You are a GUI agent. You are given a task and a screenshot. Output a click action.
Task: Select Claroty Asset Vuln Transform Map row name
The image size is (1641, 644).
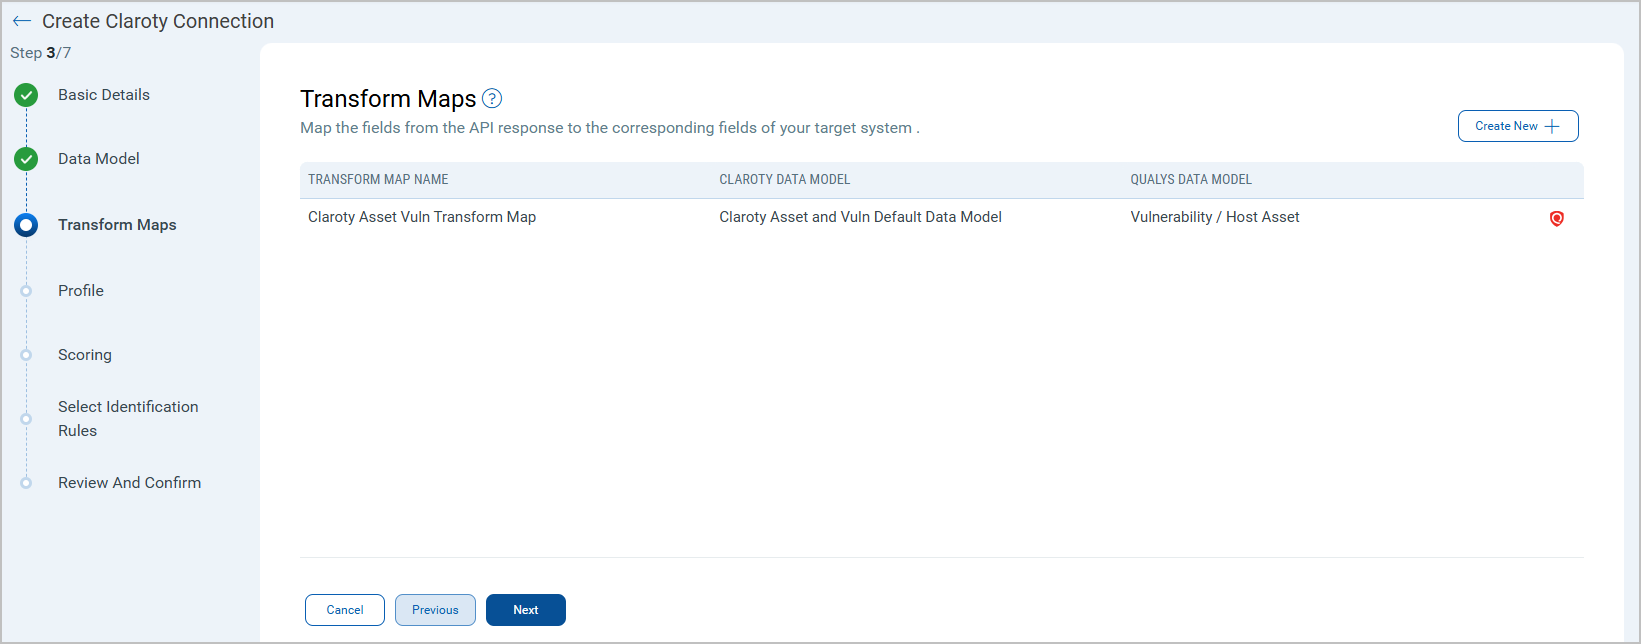(x=422, y=217)
